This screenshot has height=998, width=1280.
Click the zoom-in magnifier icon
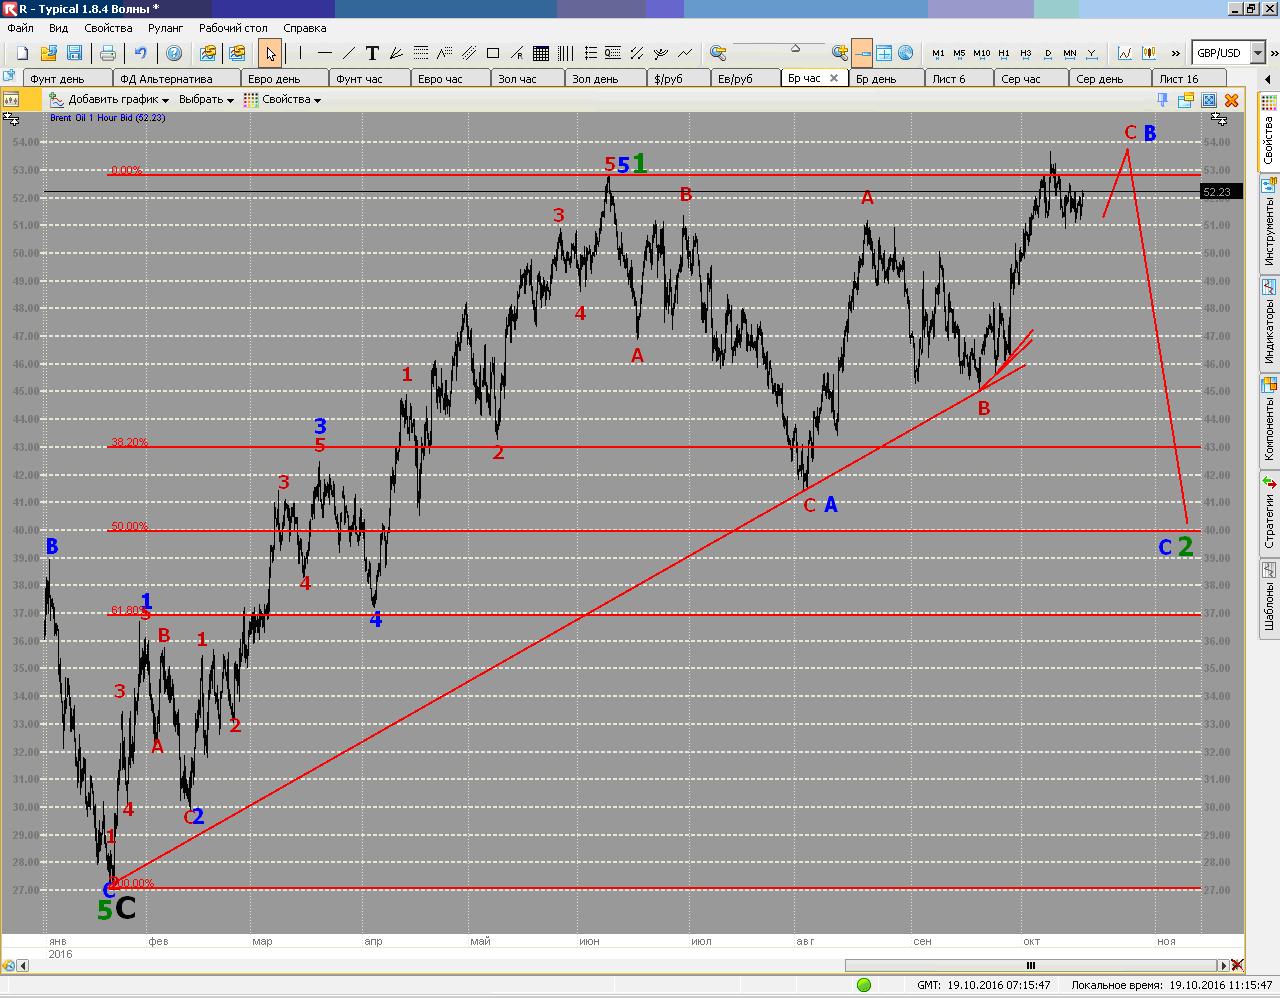pyautogui.click(x=839, y=53)
